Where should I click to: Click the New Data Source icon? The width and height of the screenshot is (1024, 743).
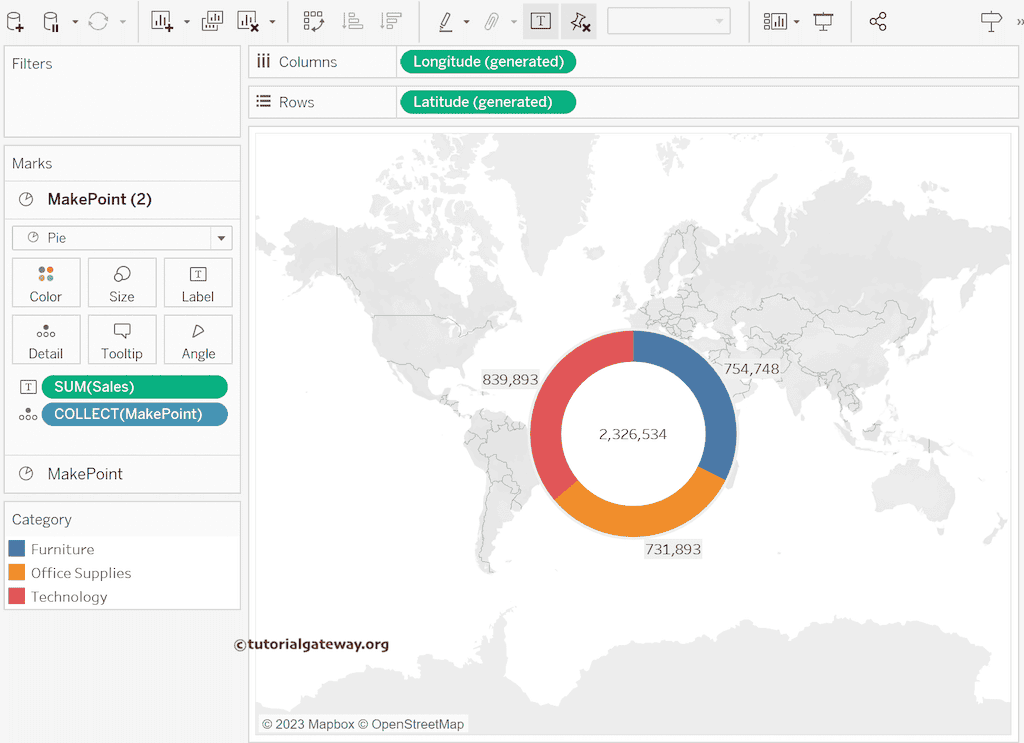coord(15,21)
